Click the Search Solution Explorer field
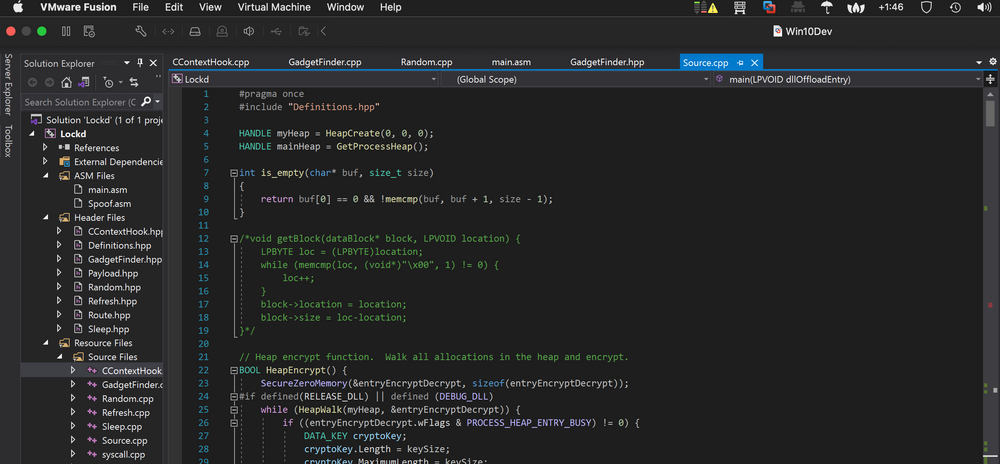The height and width of the screenshot is (464, 1000). (x=80, y=102)
